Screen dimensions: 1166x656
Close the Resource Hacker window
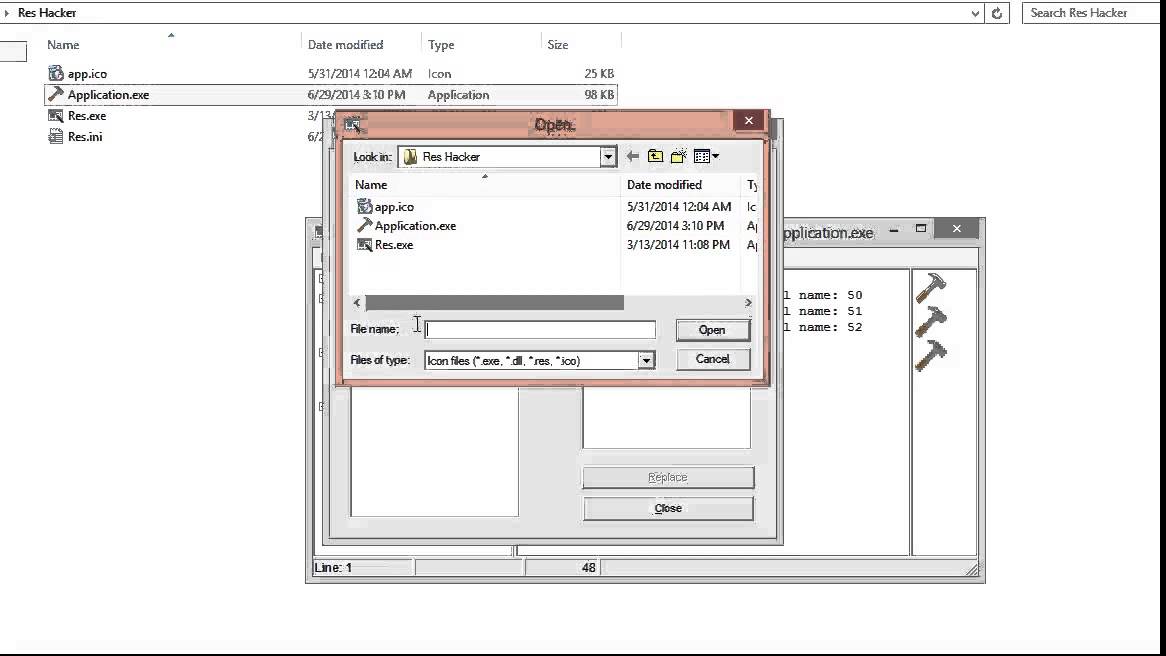[957, 228]
